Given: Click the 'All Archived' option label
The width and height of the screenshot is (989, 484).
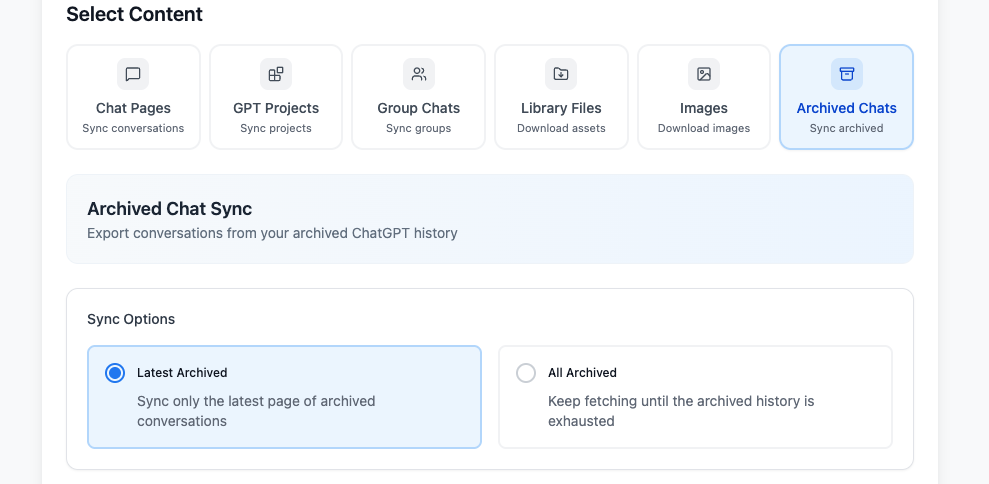Looking at the screenshot, I should coord(582,373).
